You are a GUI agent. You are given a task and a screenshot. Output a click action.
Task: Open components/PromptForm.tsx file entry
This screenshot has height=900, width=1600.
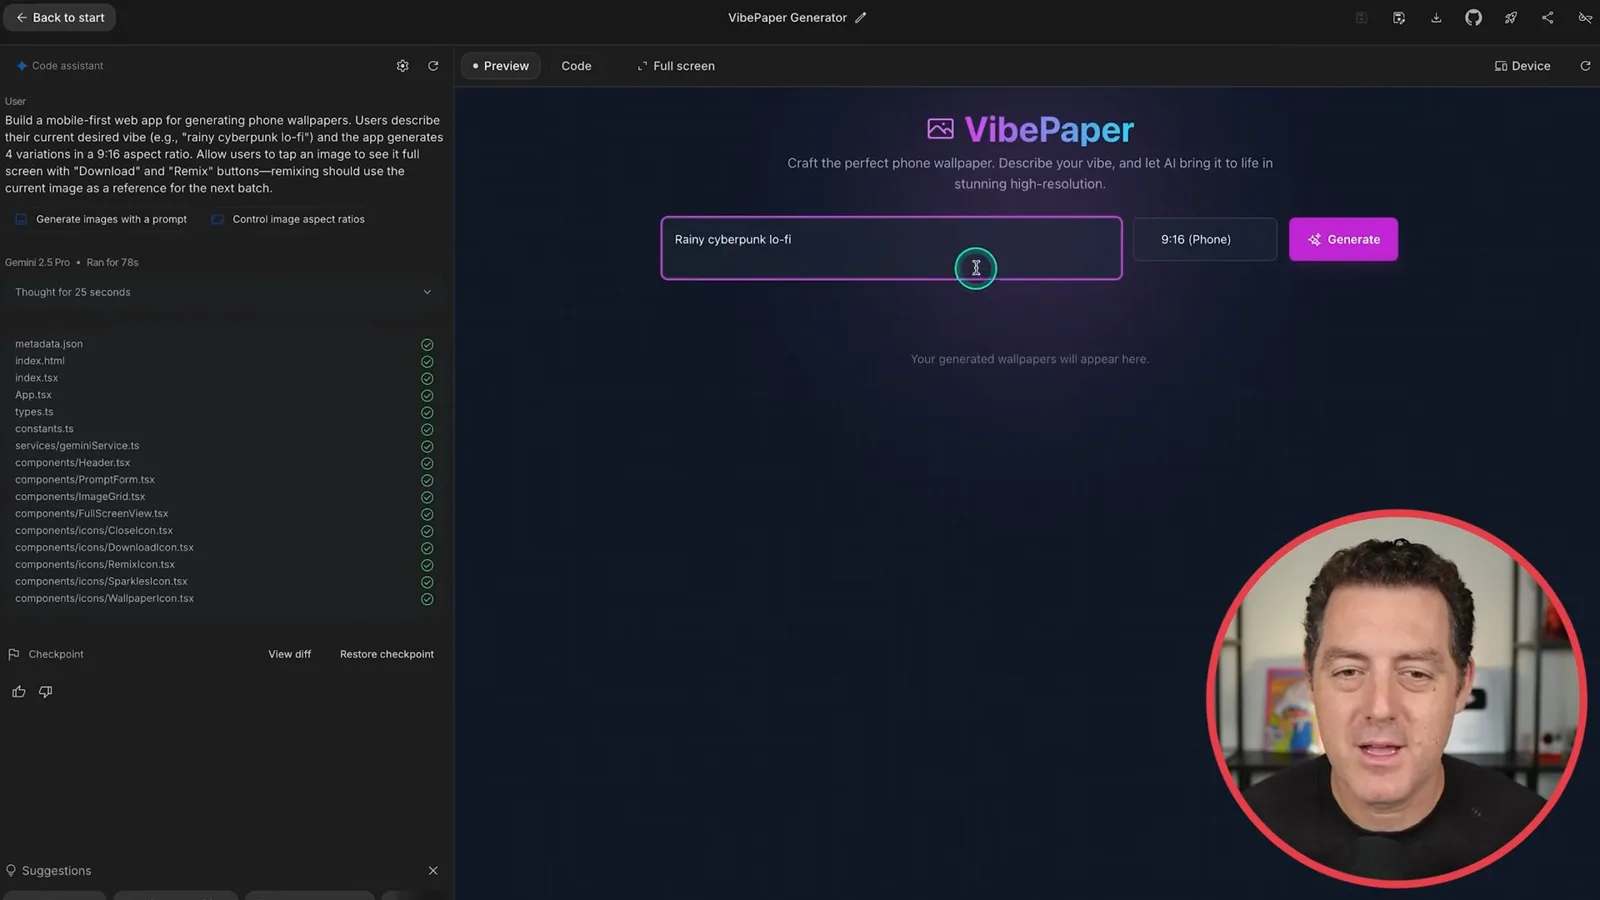85,480
